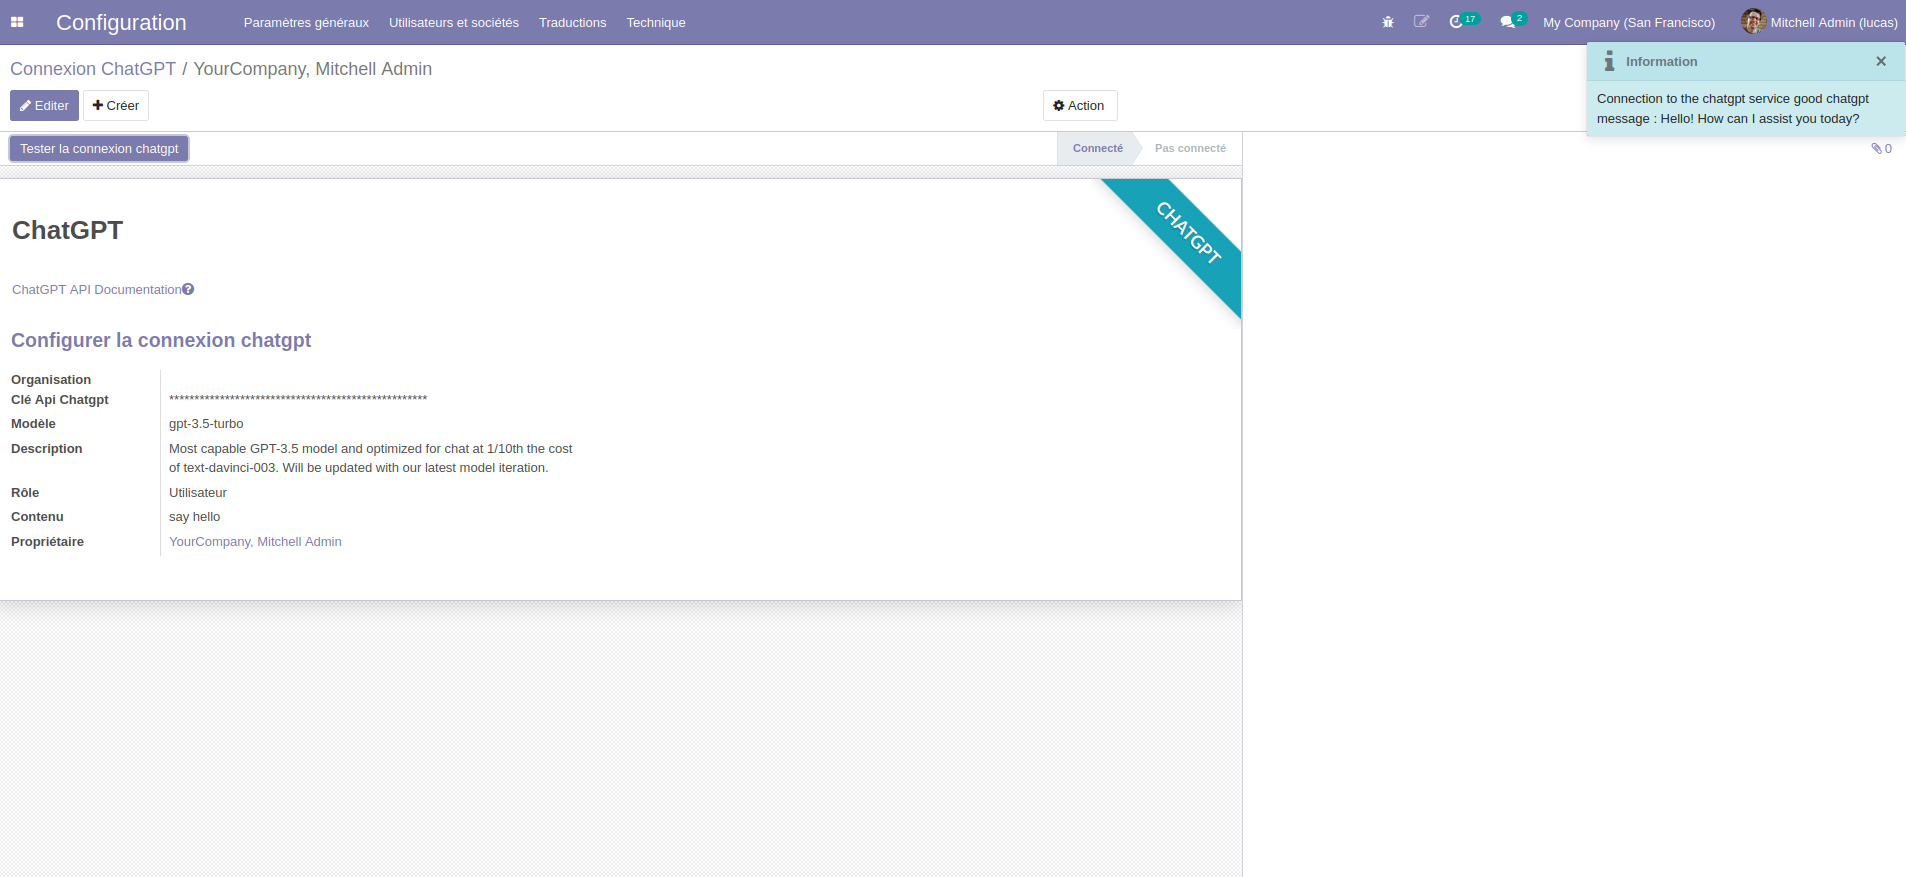Open the apps grid home menu icon
The height and width of the screenshot is (877, 1906).
click(x=17, y=22)
